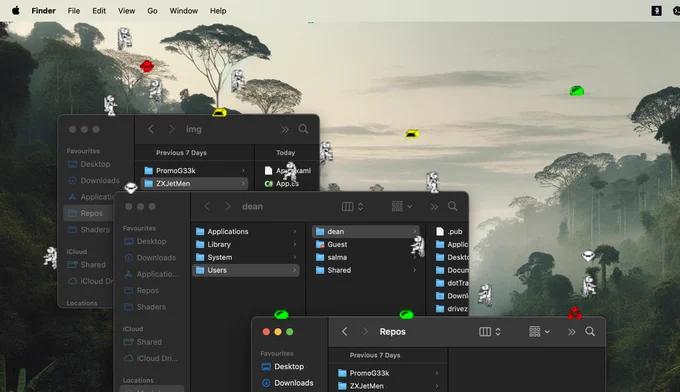This screenshot has width=680, height=392.
Task: Click the search icon in the Repos window
Action: [x=590, y=331]
